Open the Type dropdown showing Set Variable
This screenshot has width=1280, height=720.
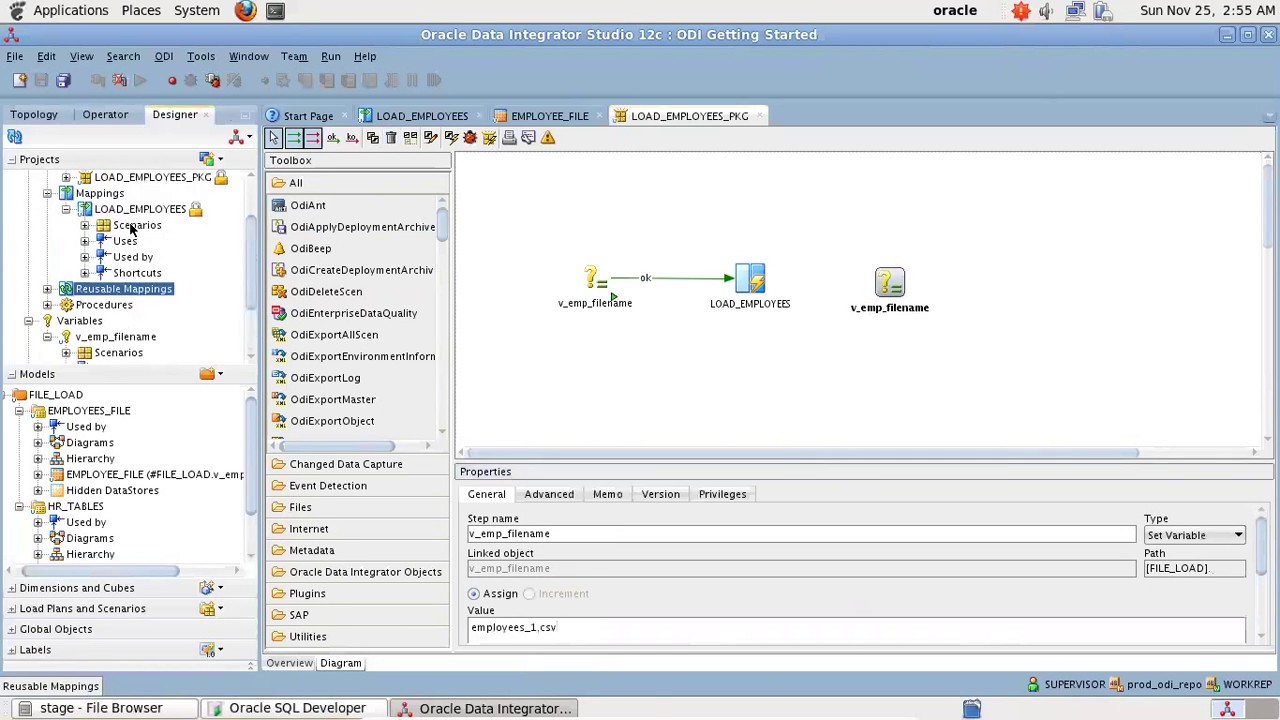(1194, 535)
